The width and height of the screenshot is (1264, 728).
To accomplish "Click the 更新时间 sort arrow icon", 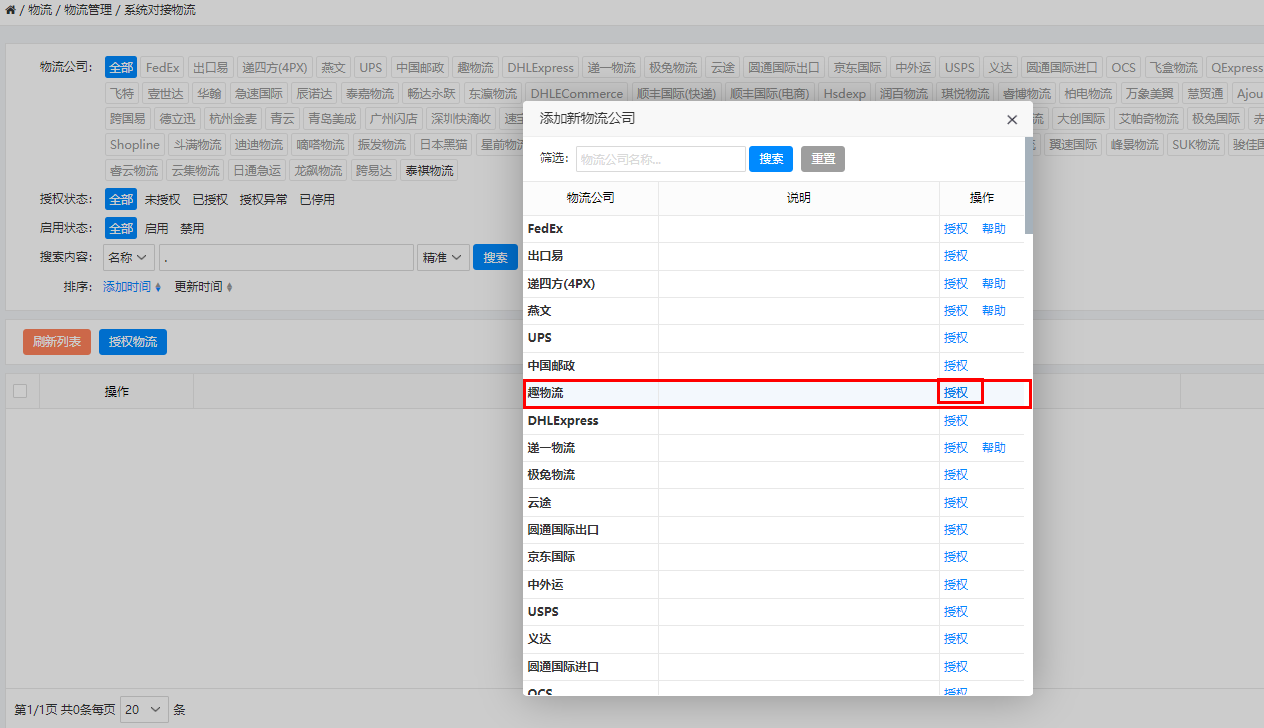I will coord(229,287).
